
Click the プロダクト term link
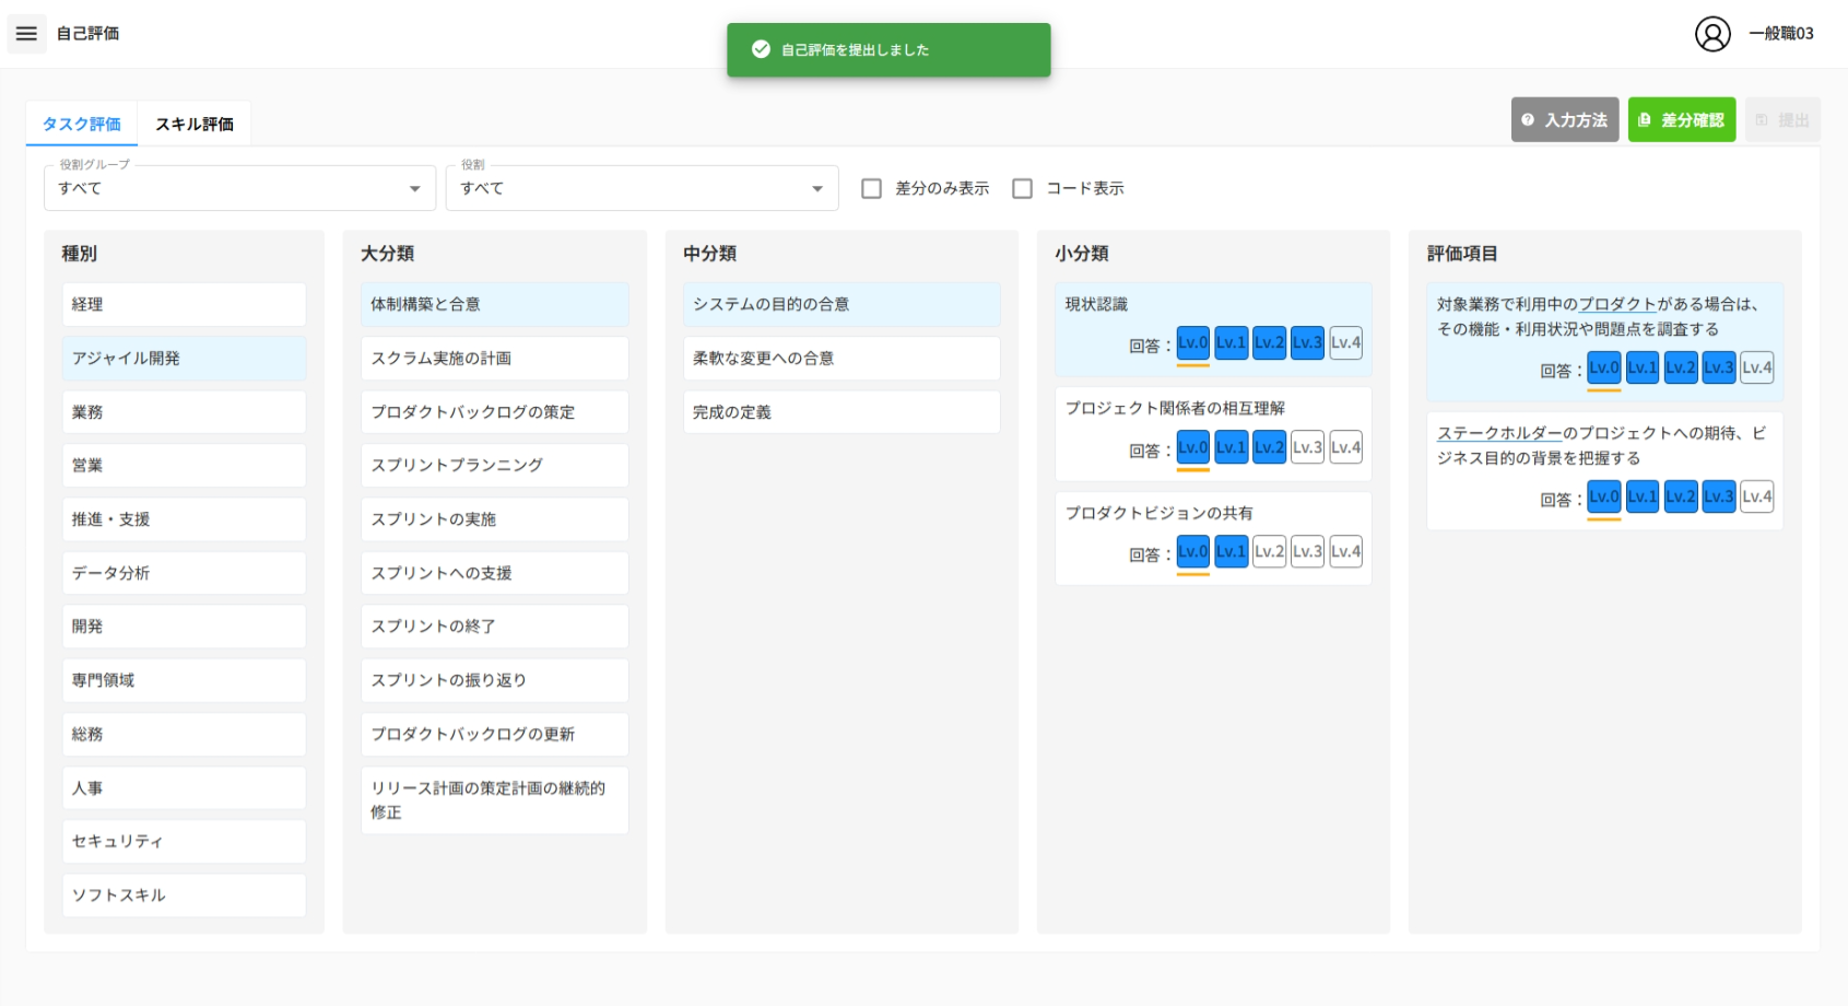1617,305
